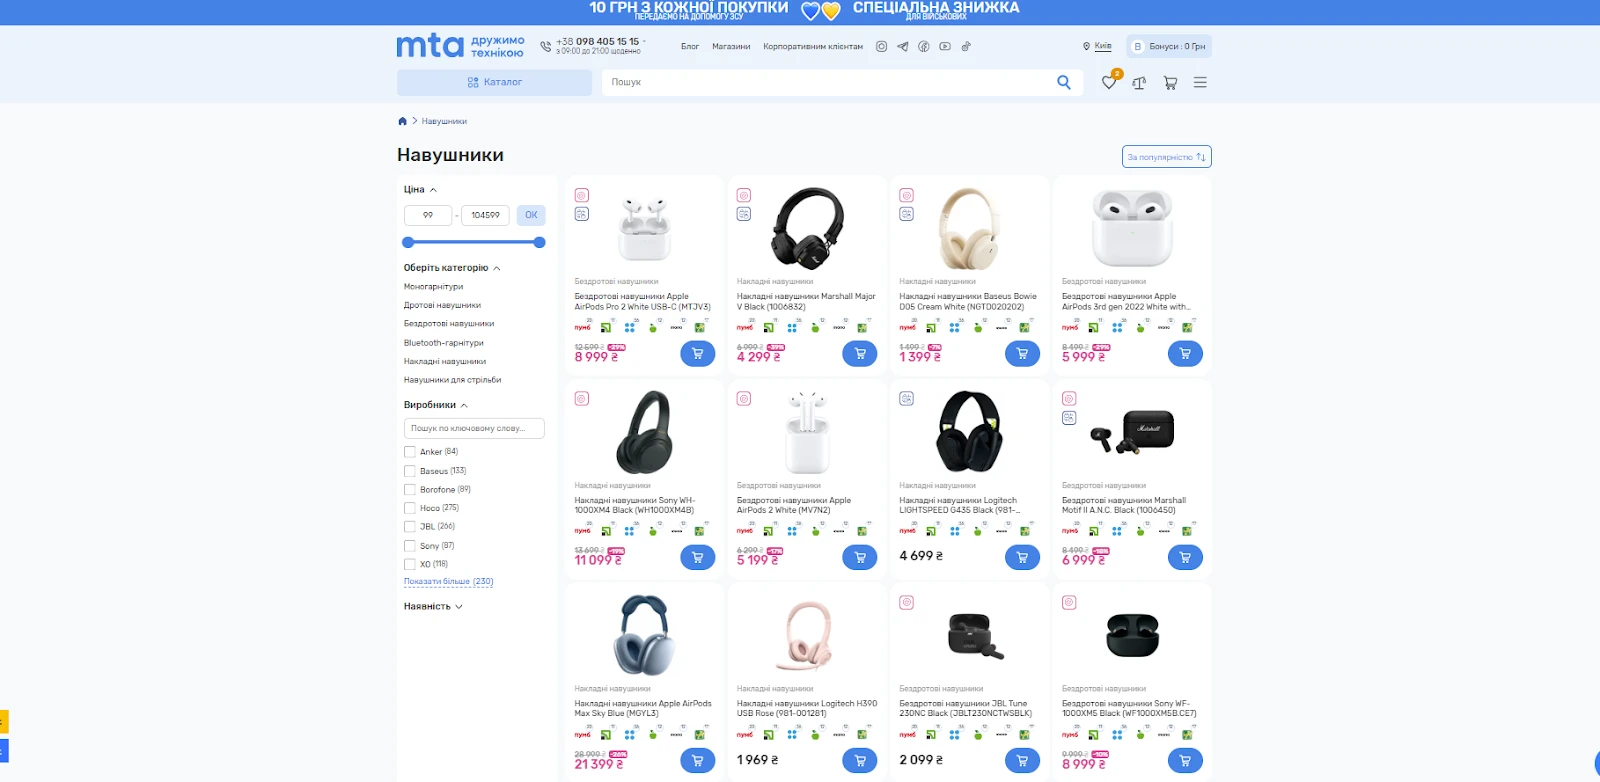This screenshot has width=1600, height=782.
Task: Click the ПУМБ bank icon under AirPods Pro 2
Action: (x=582, y=327)
